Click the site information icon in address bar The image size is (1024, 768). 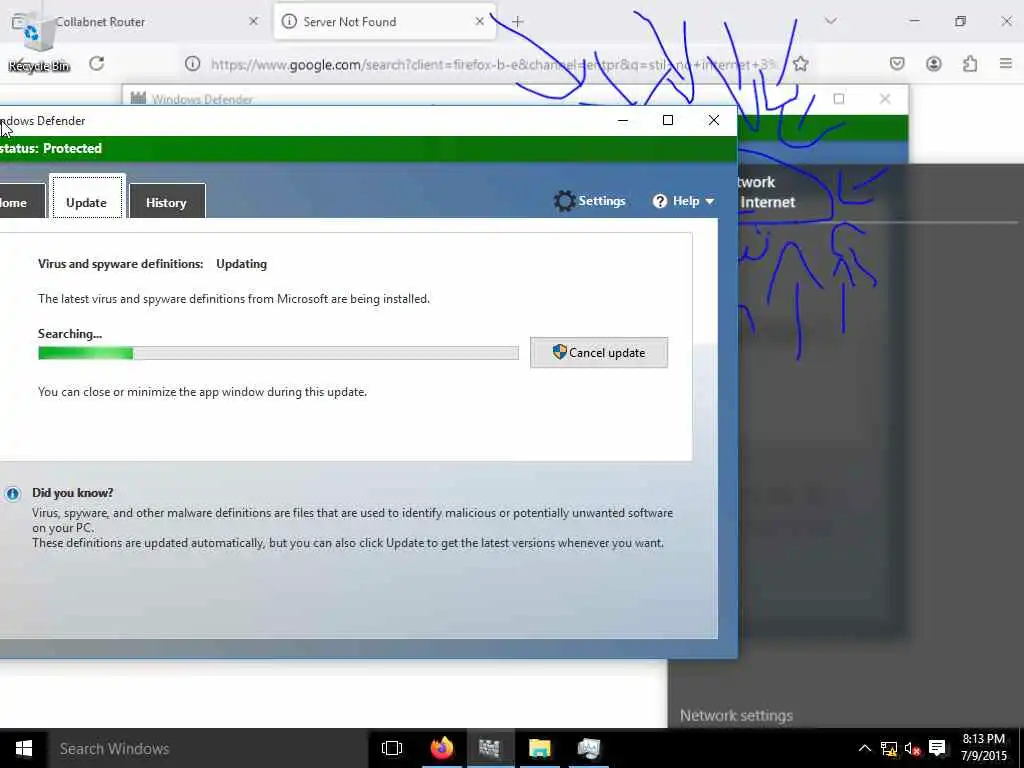192,63
